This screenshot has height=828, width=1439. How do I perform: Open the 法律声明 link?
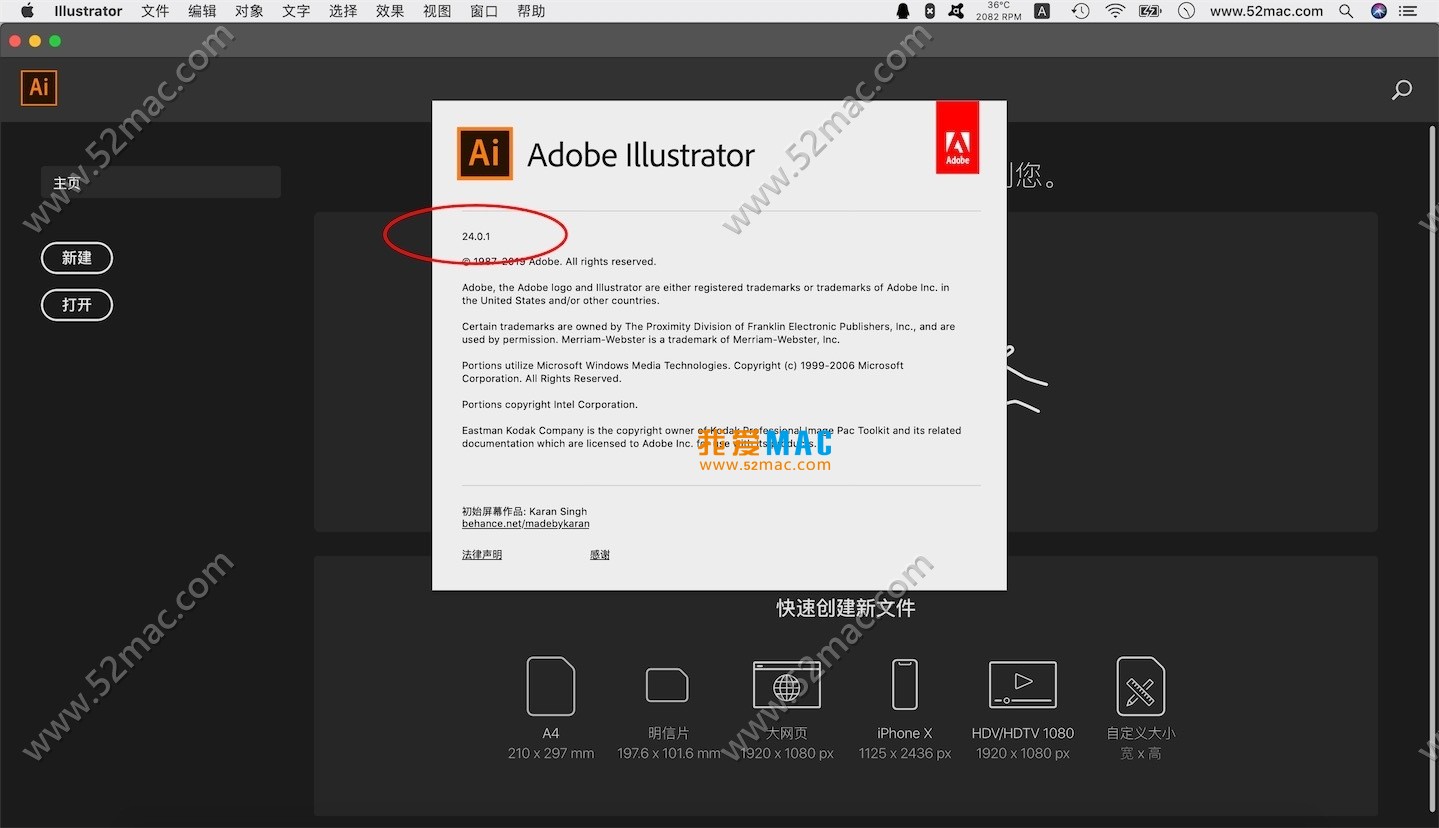pyautogui.click(x=481, y=553)
